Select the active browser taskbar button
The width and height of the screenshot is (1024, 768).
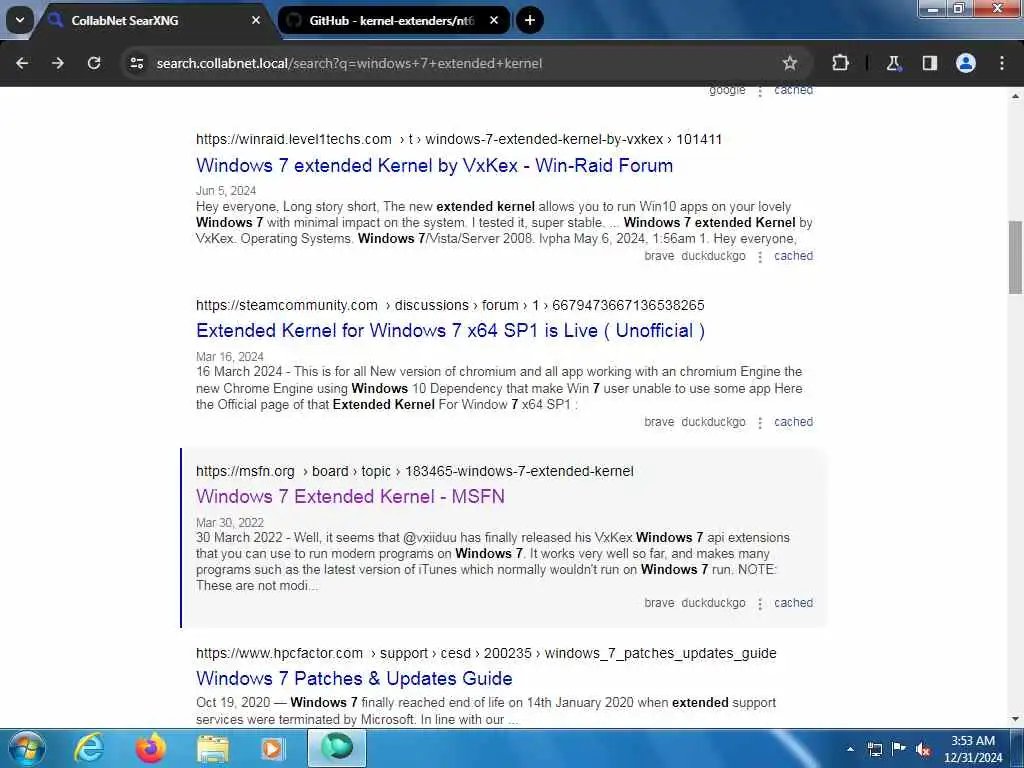click(x=337, y=748)
